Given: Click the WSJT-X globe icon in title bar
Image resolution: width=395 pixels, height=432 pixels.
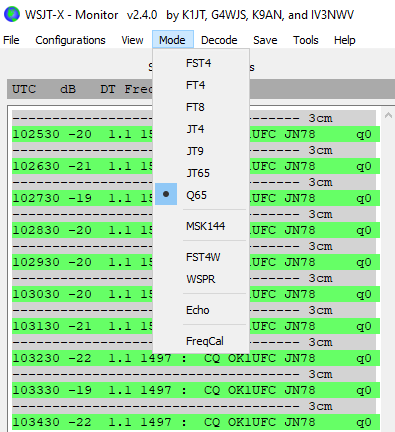Looking at the screenshot, I should click(12, 14).
